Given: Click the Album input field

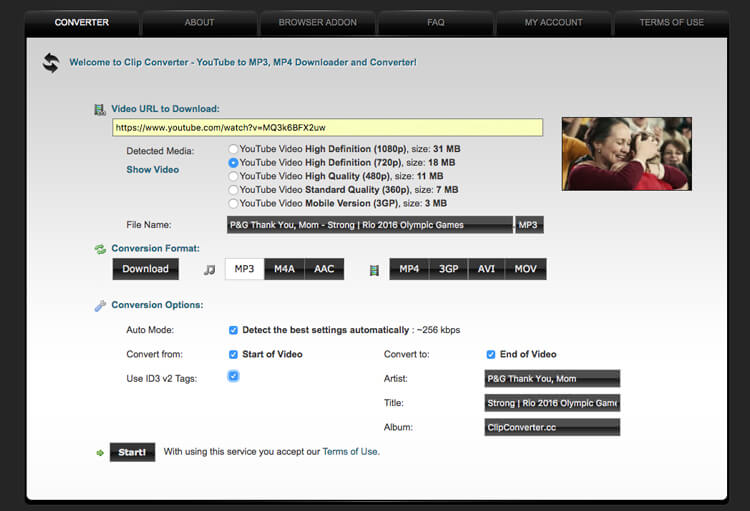Looking at the screenshot, I should coord(552,428).
